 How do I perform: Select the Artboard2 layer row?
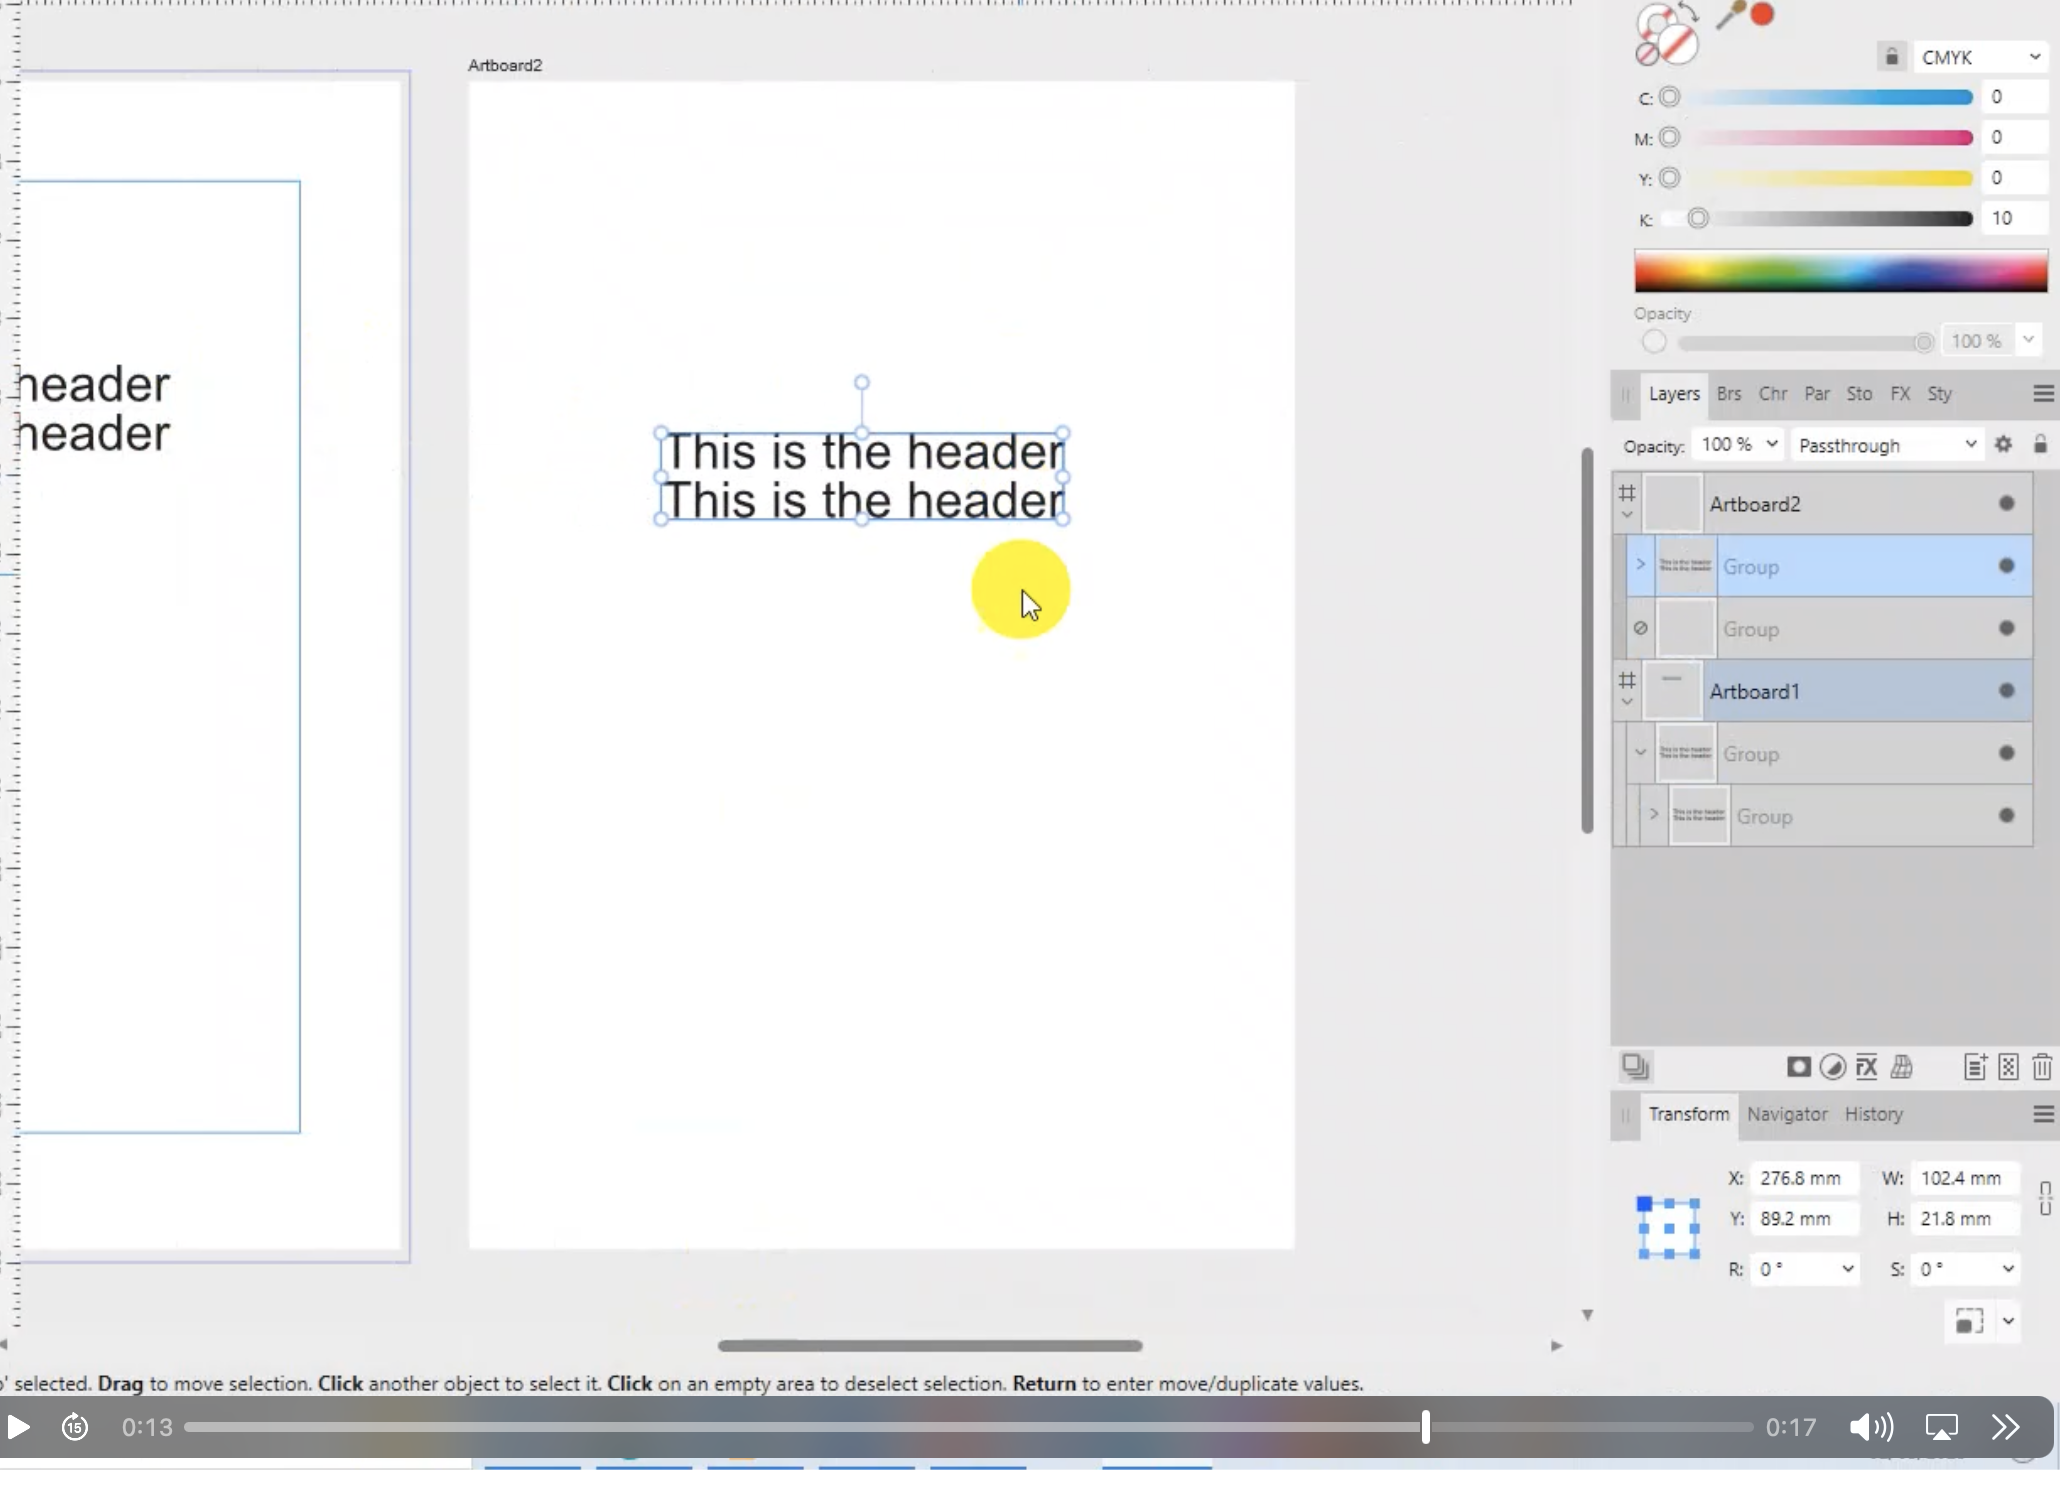click(1823, 504)
